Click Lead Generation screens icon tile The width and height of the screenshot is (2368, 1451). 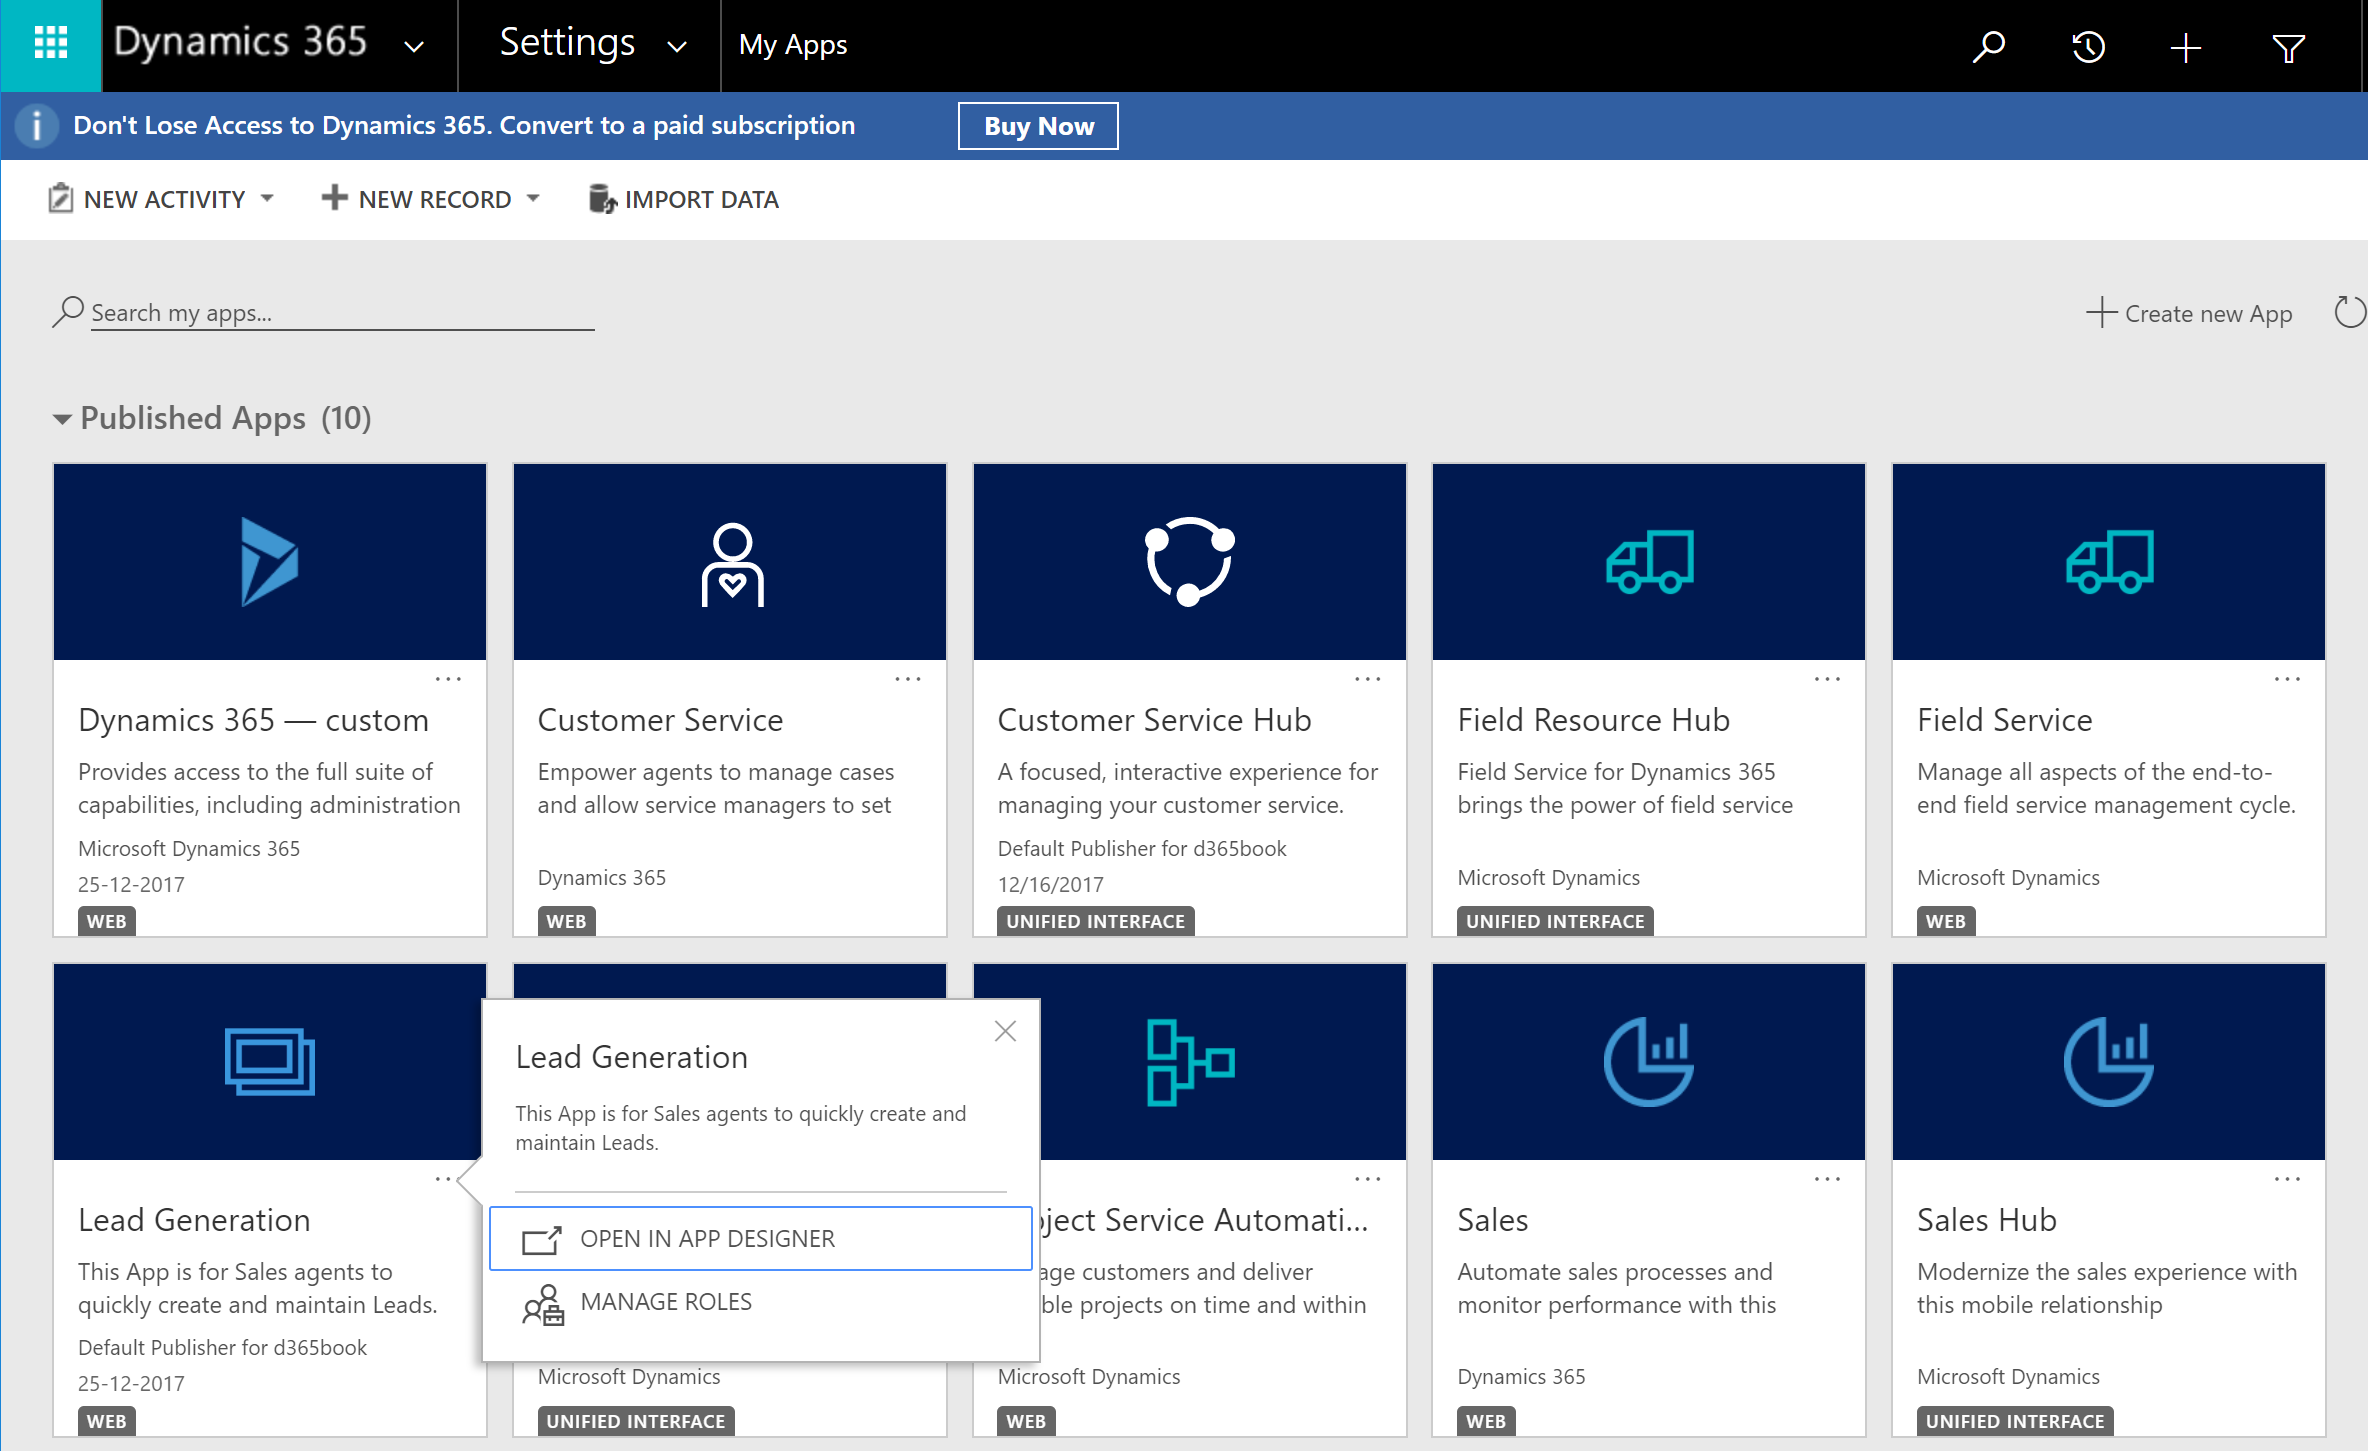point(270,1061)
